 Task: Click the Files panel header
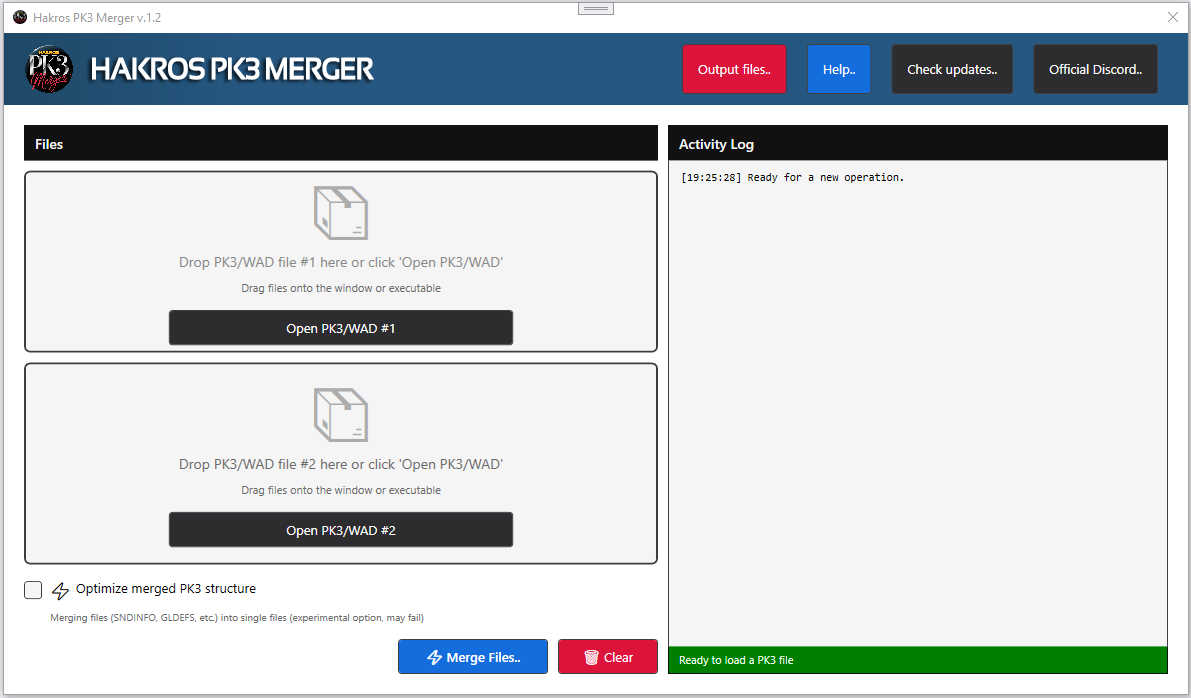[340, 144]
